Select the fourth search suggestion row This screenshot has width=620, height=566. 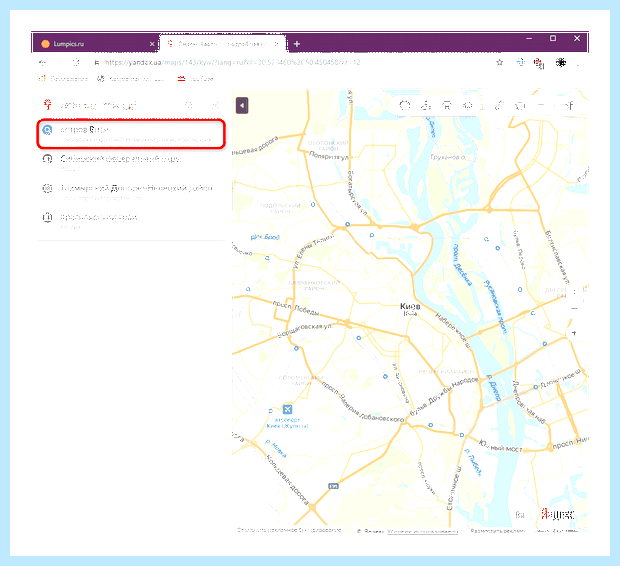click(131, 221)
